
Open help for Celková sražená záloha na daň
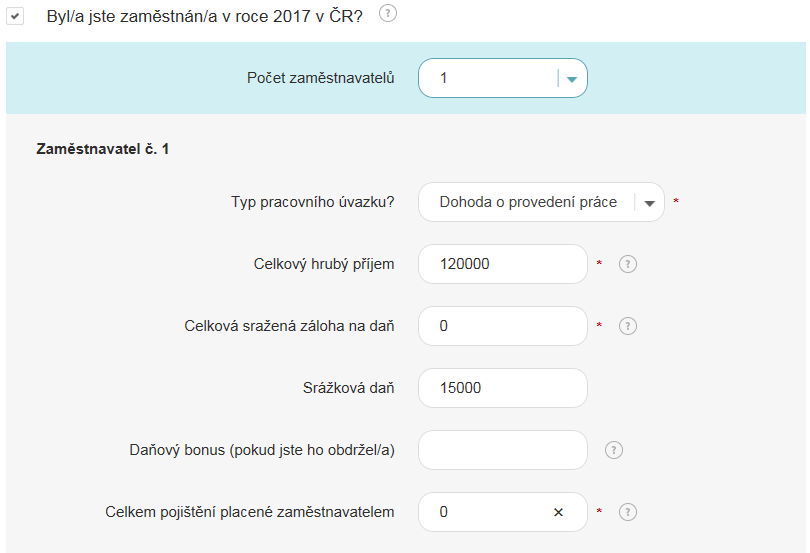[628, 326]
